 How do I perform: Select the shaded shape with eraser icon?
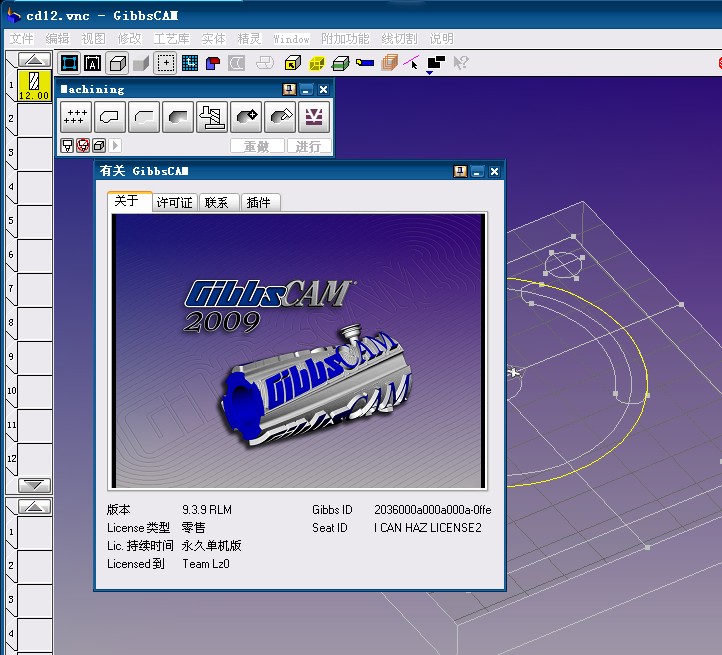point(280,117)
